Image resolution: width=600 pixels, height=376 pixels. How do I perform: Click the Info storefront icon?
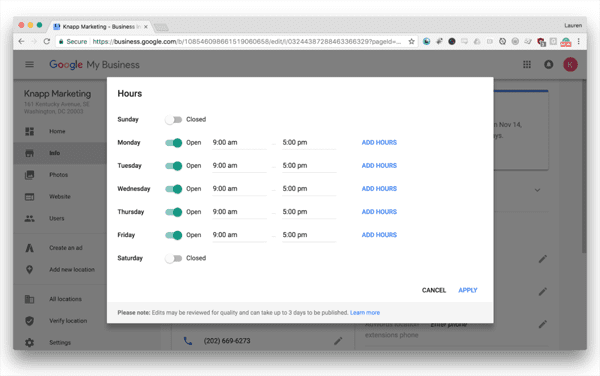tap(29, 153)
